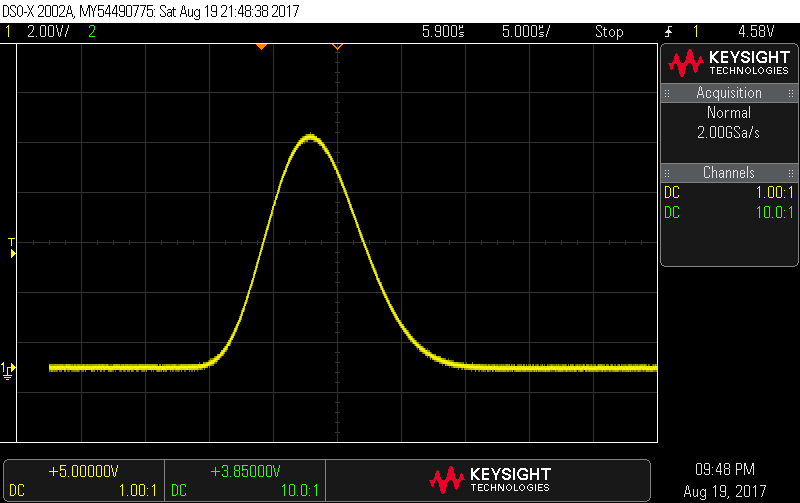Open the Acquisition panel header
The height and width of the screenshot is (503, 800).
[729, 93]
